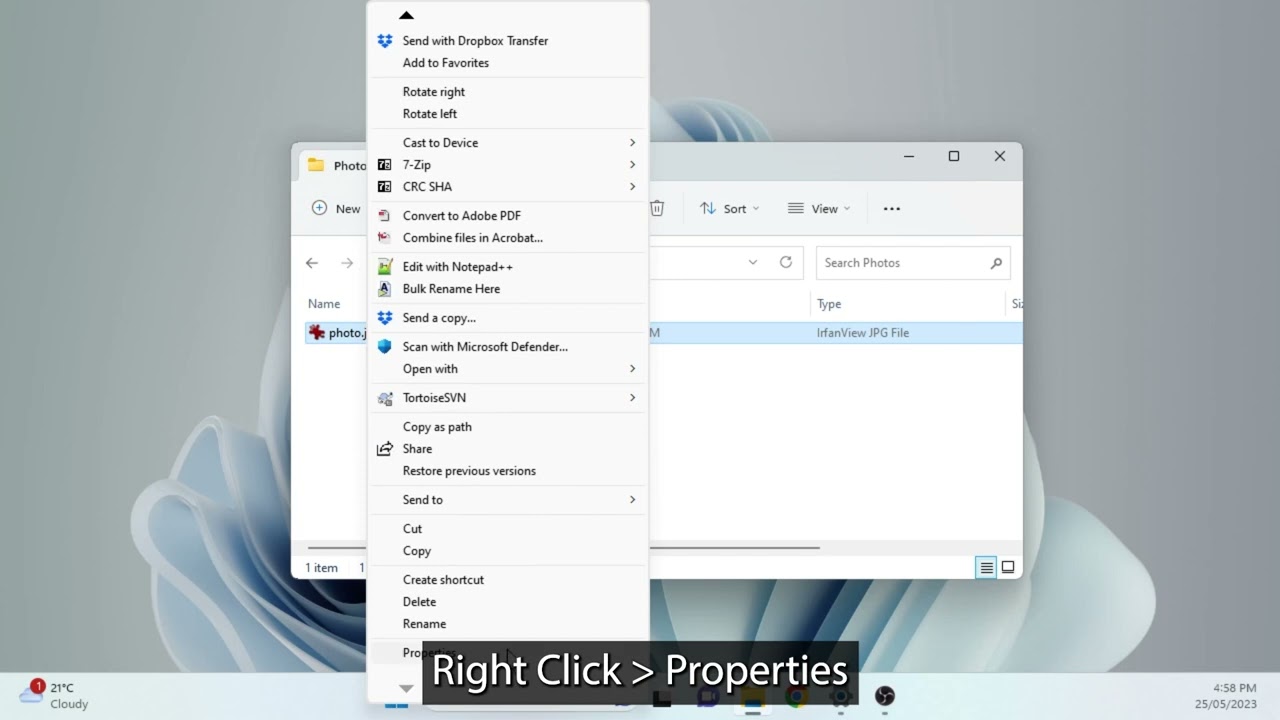1280x720 pixels.
Task: Select Bulk Rename Here option
Action: pyautogui.click(x=508, y=289)
